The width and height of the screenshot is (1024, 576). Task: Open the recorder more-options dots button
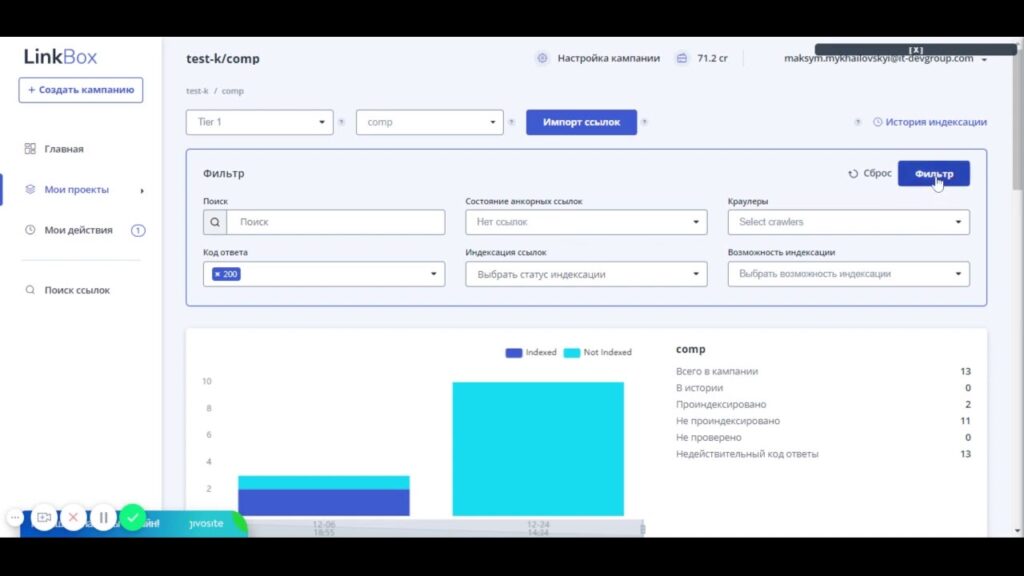point(14,518)
